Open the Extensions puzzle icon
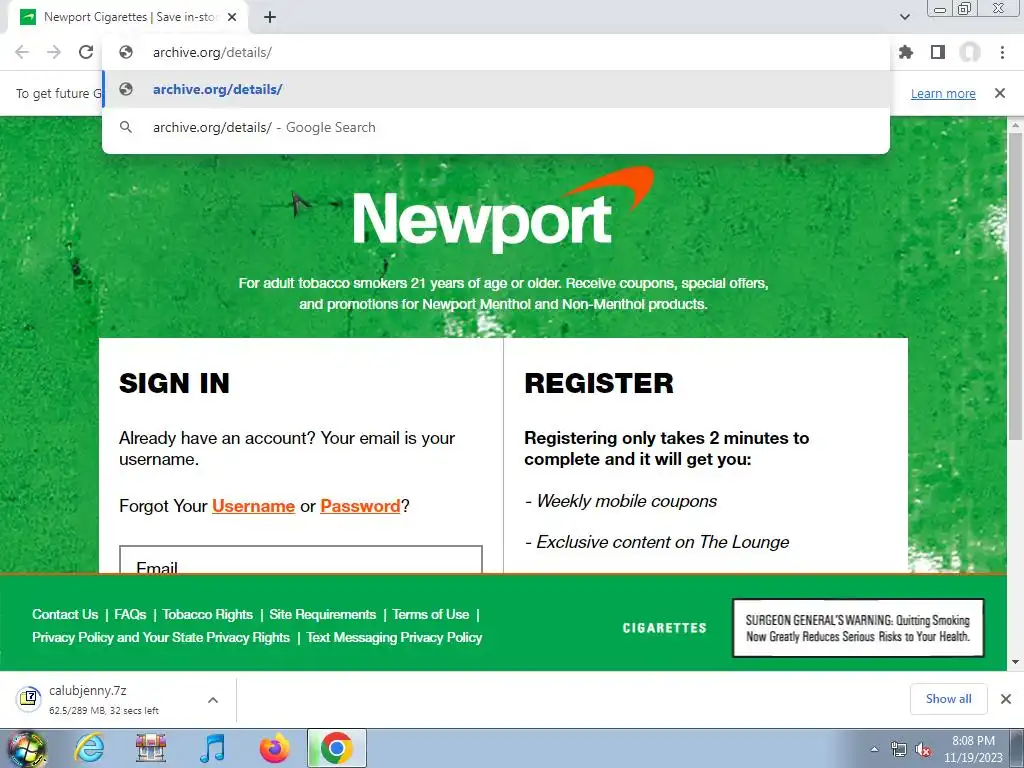 [906, 52]
